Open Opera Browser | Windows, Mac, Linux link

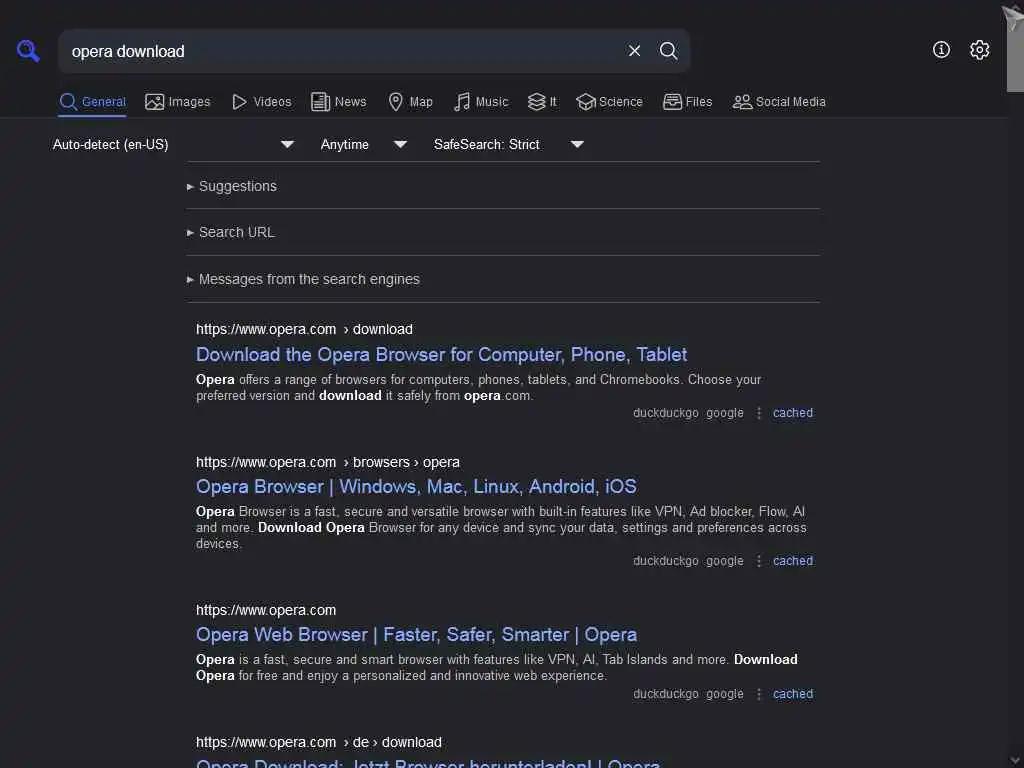pos(416,487)
